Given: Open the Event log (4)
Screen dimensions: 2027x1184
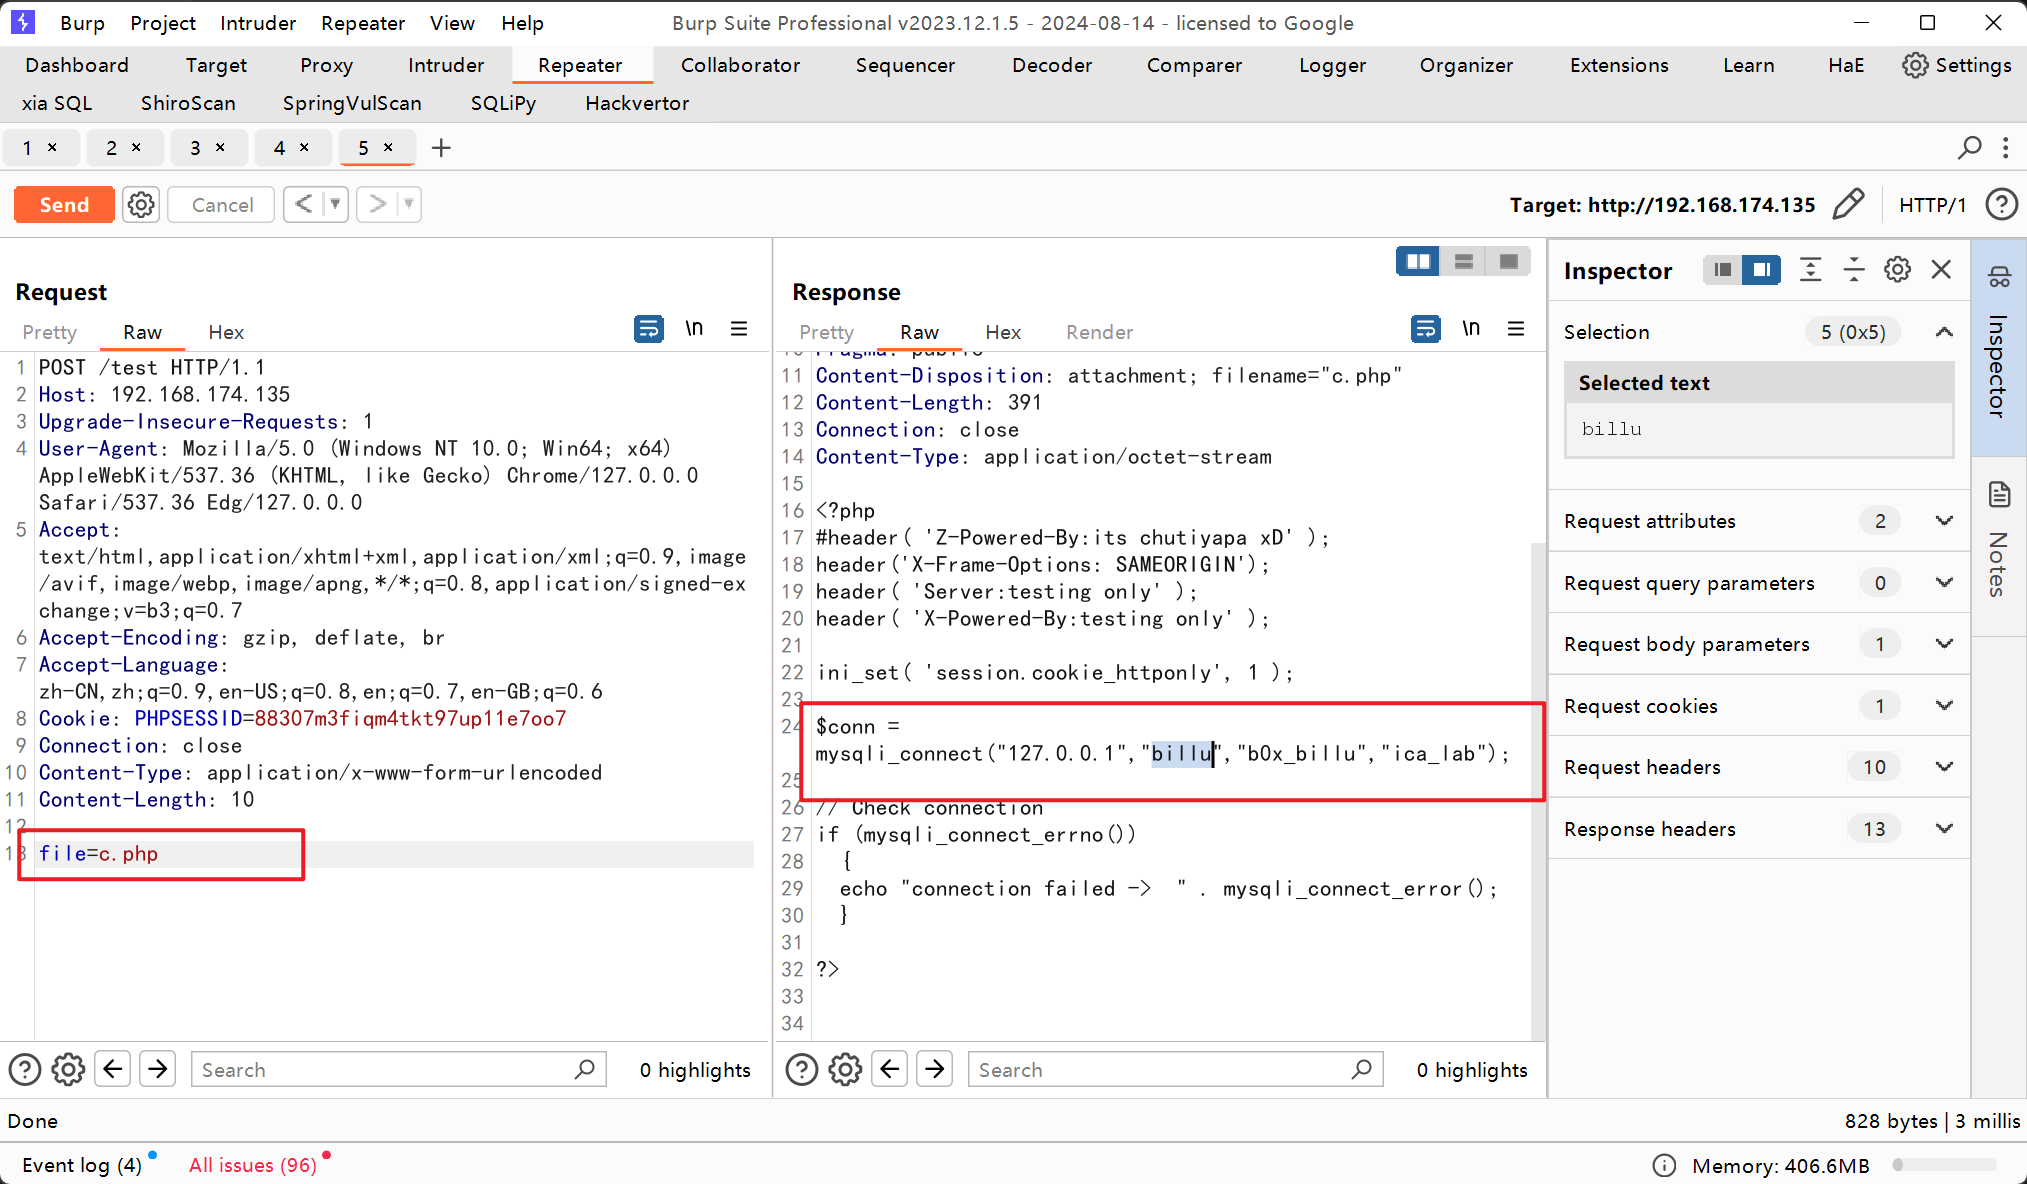Looking at the screenshot, I should click(x=82, y=1165).
